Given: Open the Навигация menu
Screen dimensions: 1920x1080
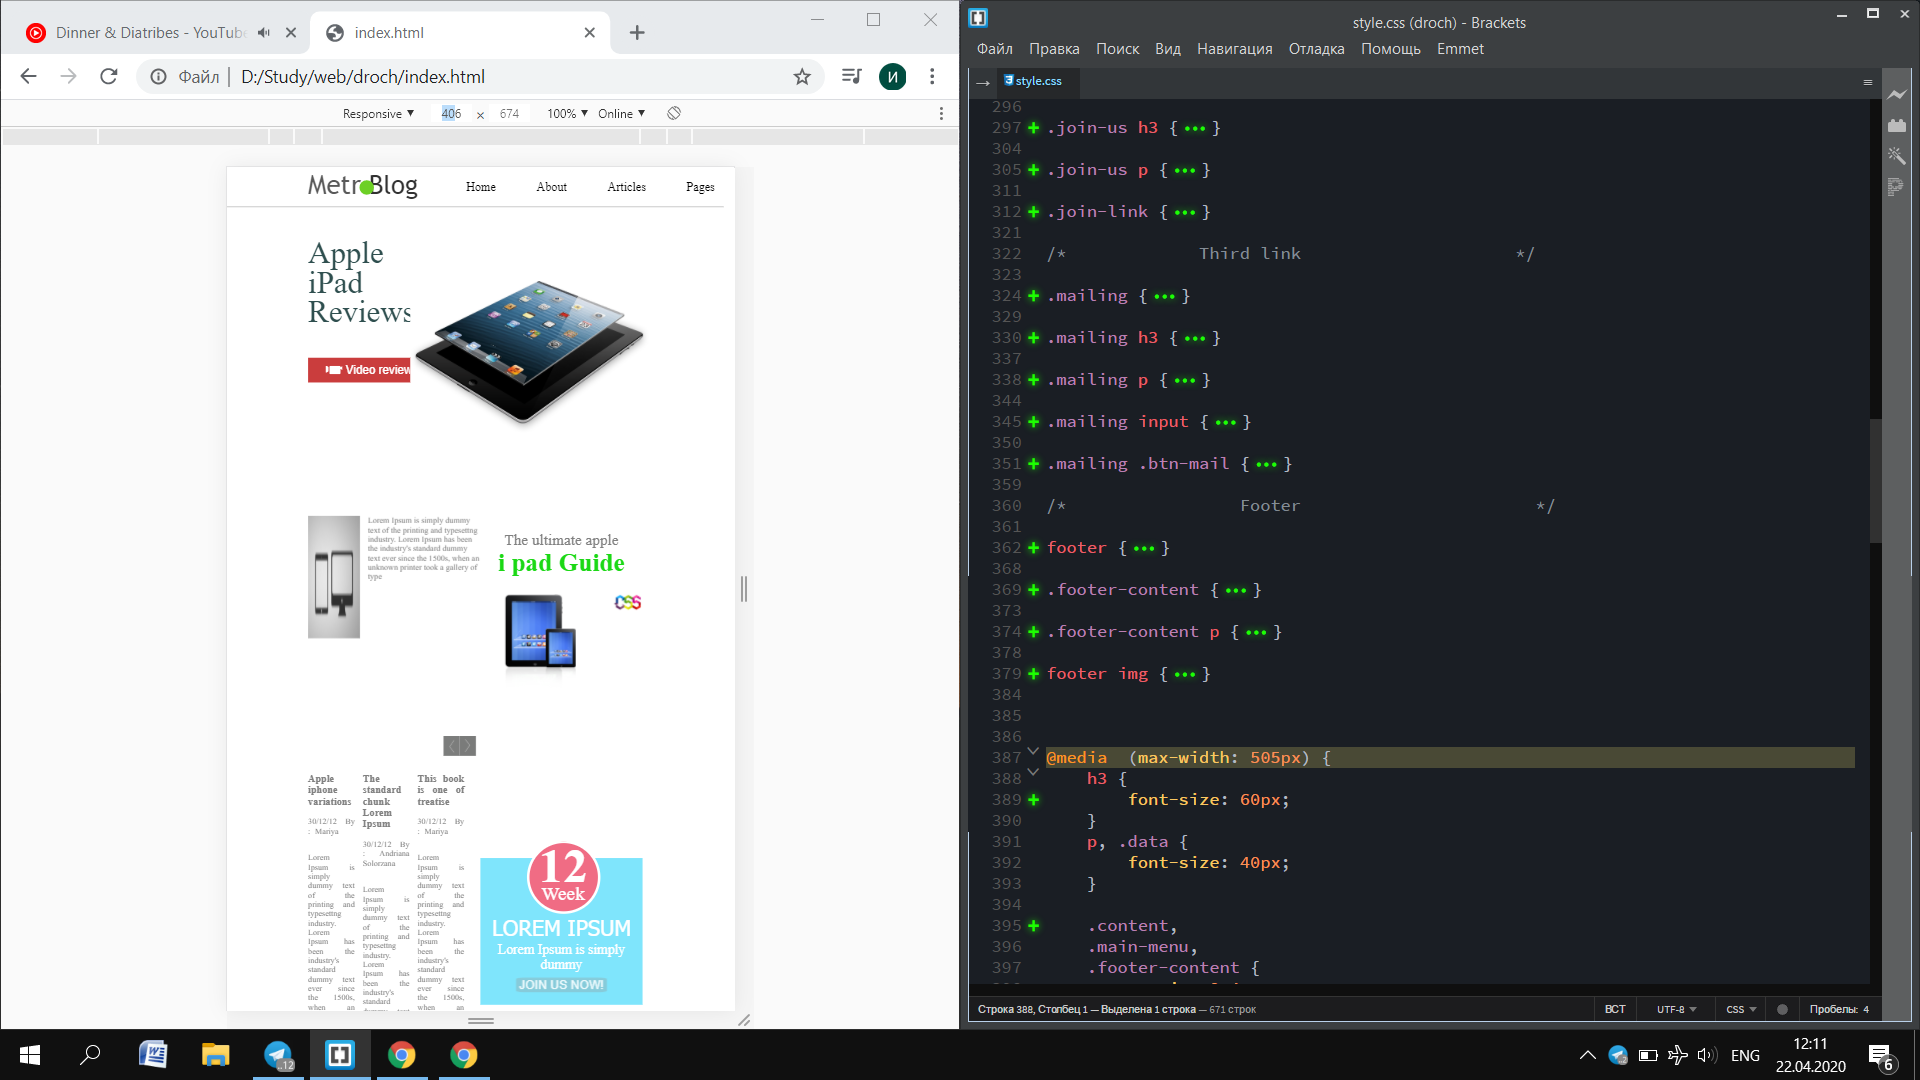Looking at the screenshot, I should [x=1234, y=49].
